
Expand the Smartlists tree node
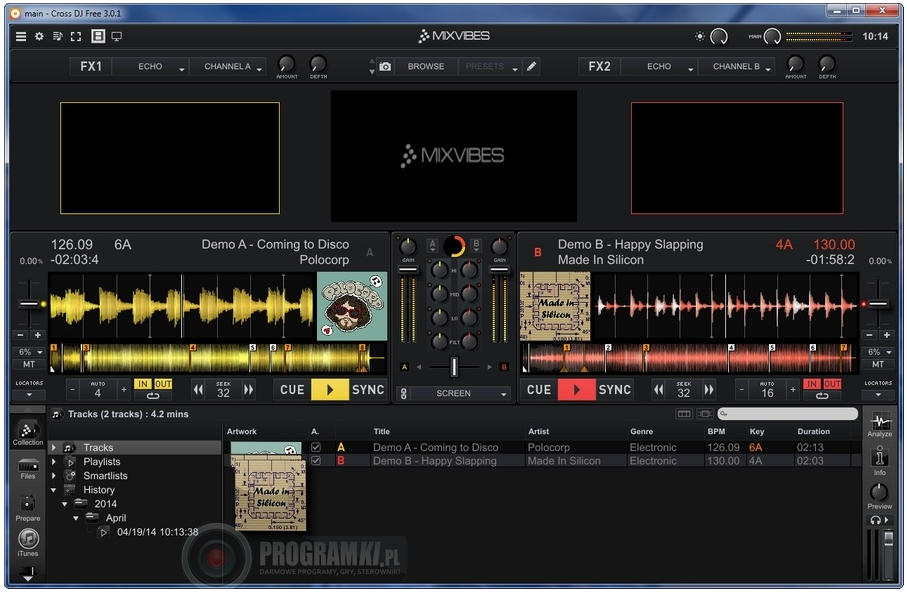pyautogui.click(x=54, y=476)
